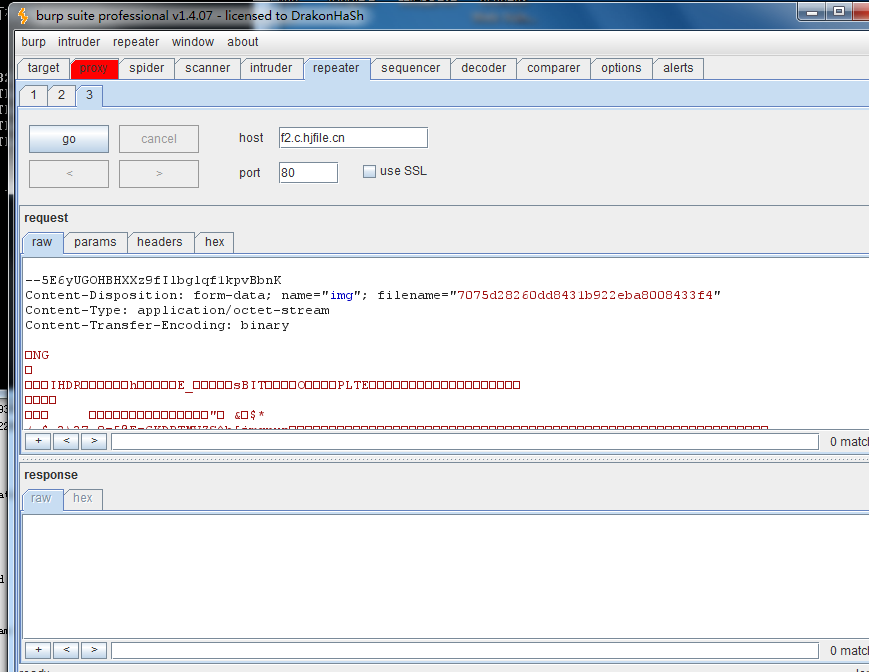
Task: Switch to the intruder tool tab
Action: click(x=271, y=68)
